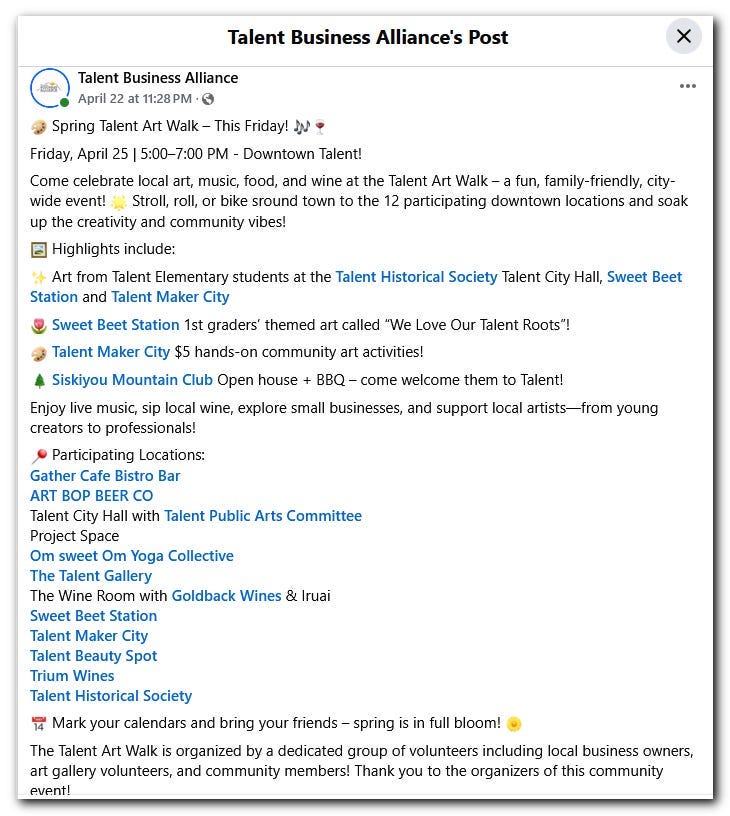This screenshot has width=730, height=816.
Task: Open the April 22 at 11:28 PM timestamp
Action: tap(135, 98)
